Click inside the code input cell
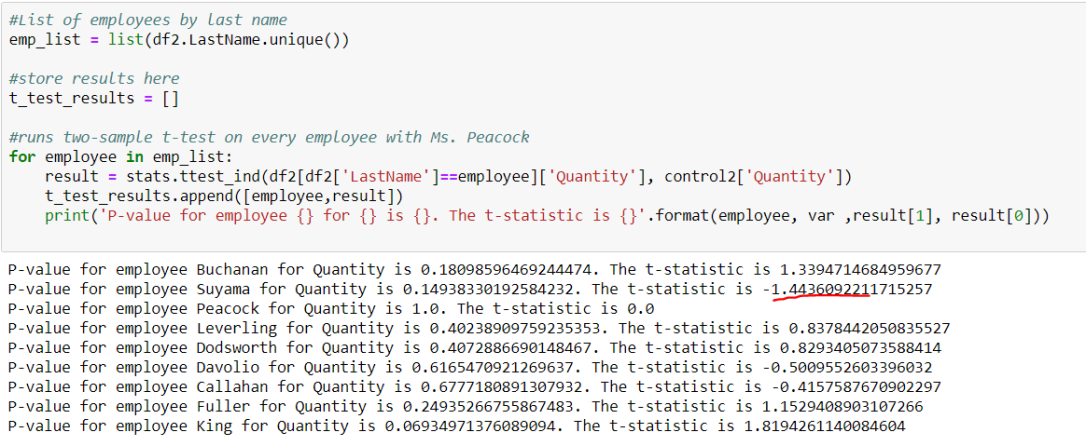Image resolution: width=1086 pixels, height=446 pixels. [x=543, y=126]
